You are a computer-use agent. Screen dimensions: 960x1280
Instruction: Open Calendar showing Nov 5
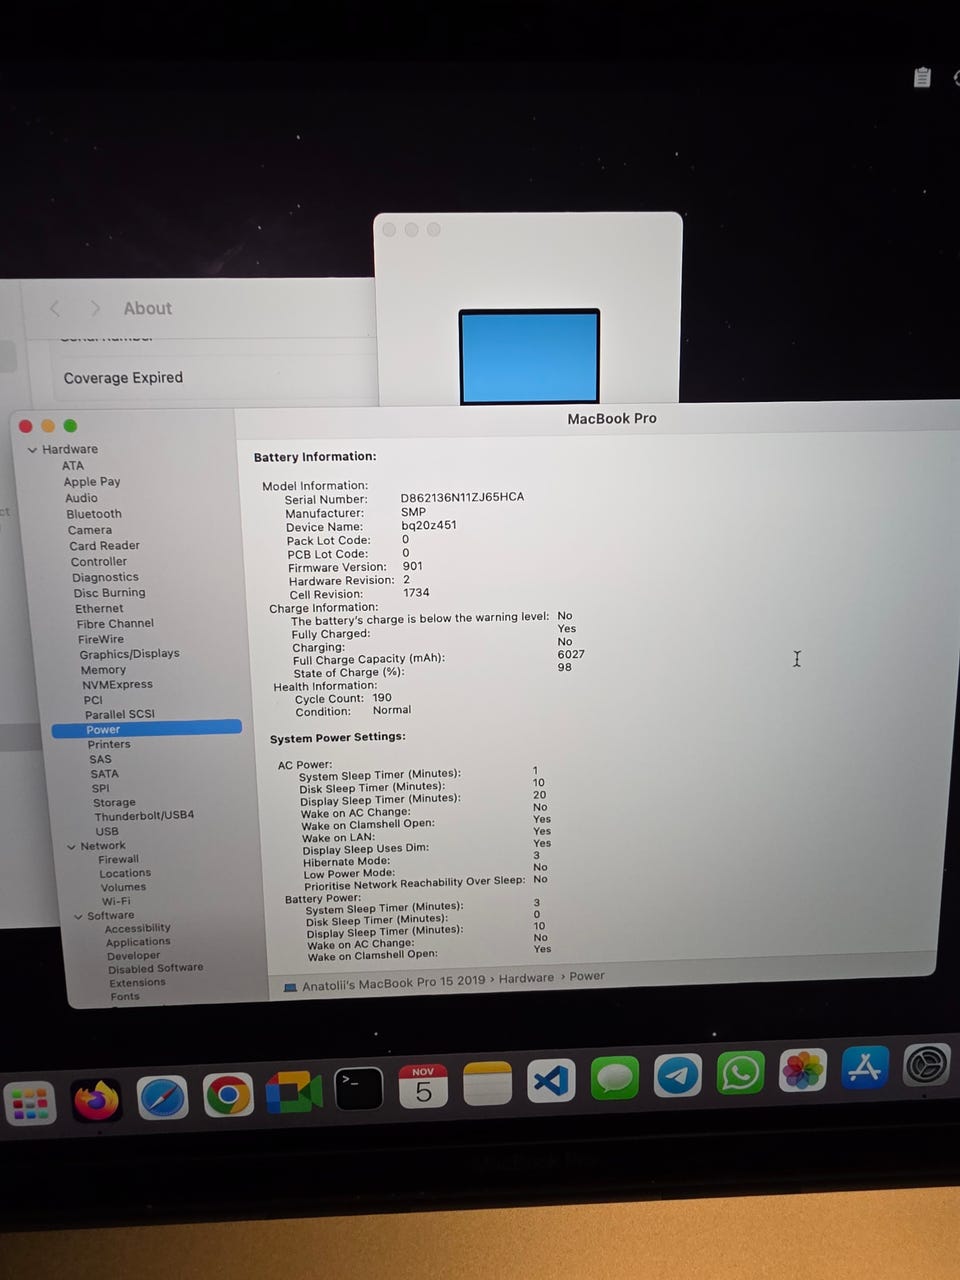point(423,1086)
